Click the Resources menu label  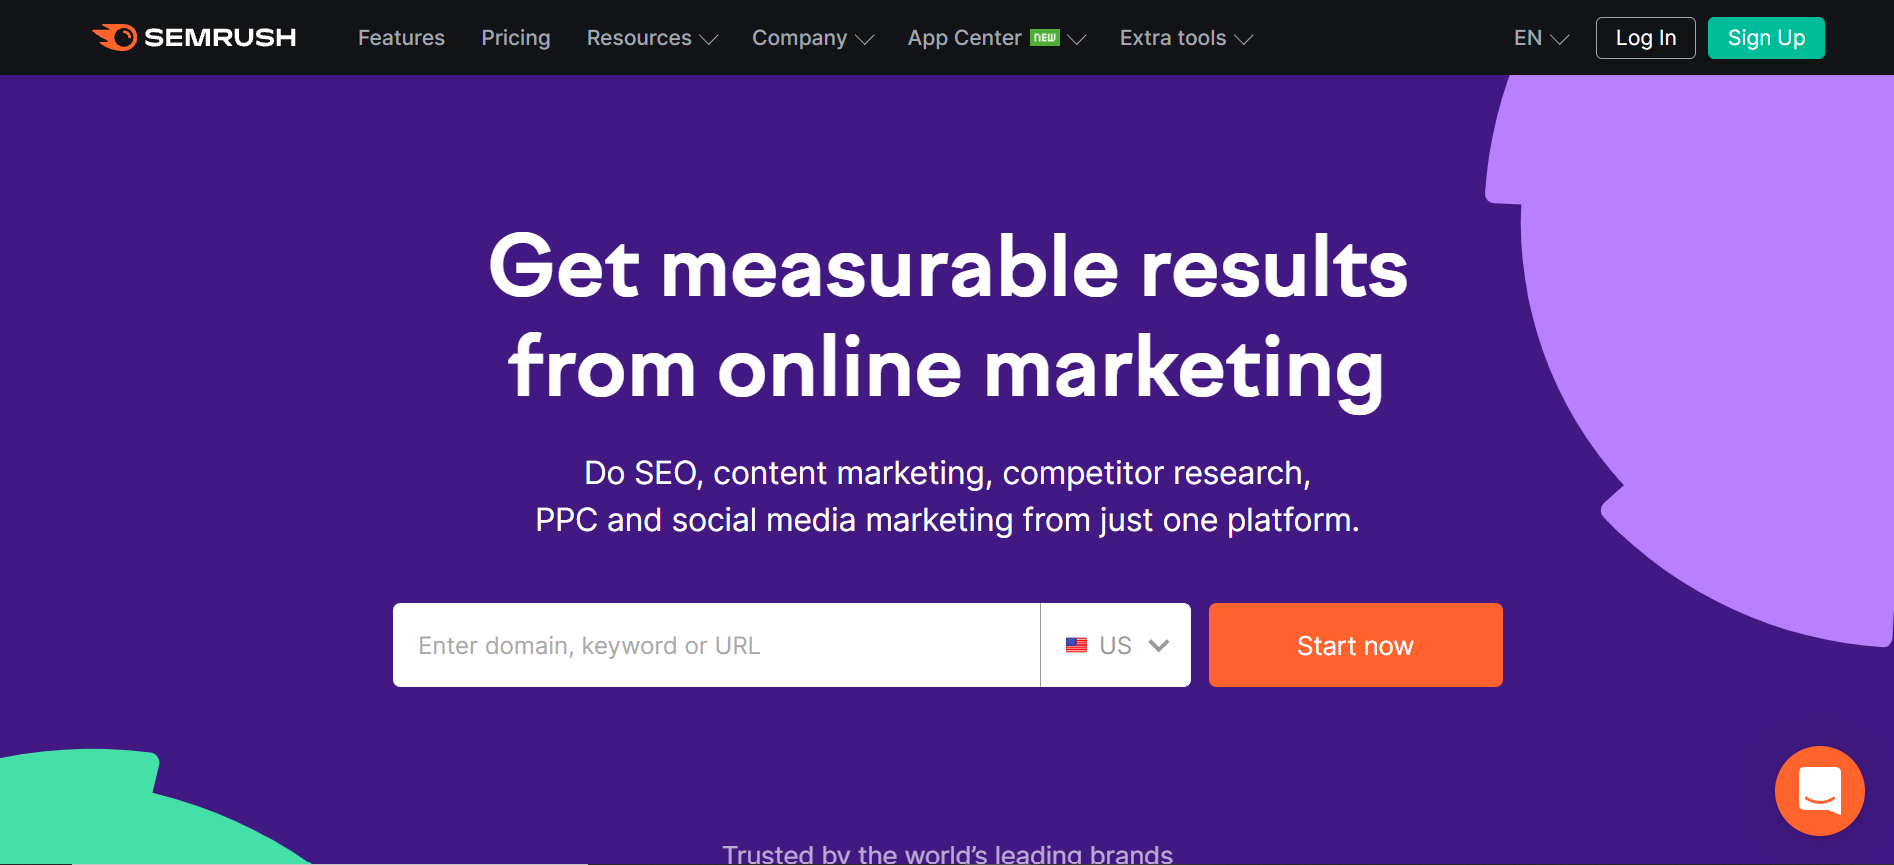[x=639, y=38]
